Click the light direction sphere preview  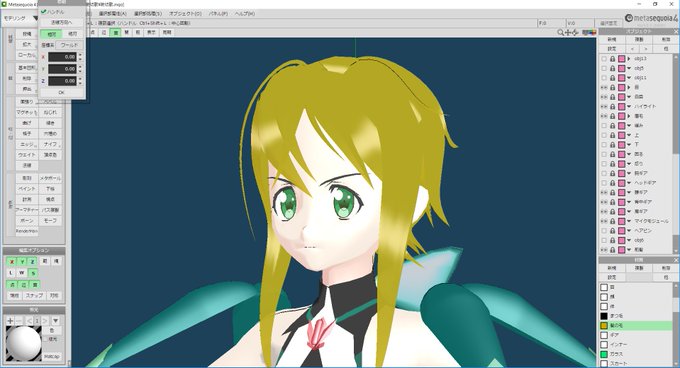click(24, 343)
